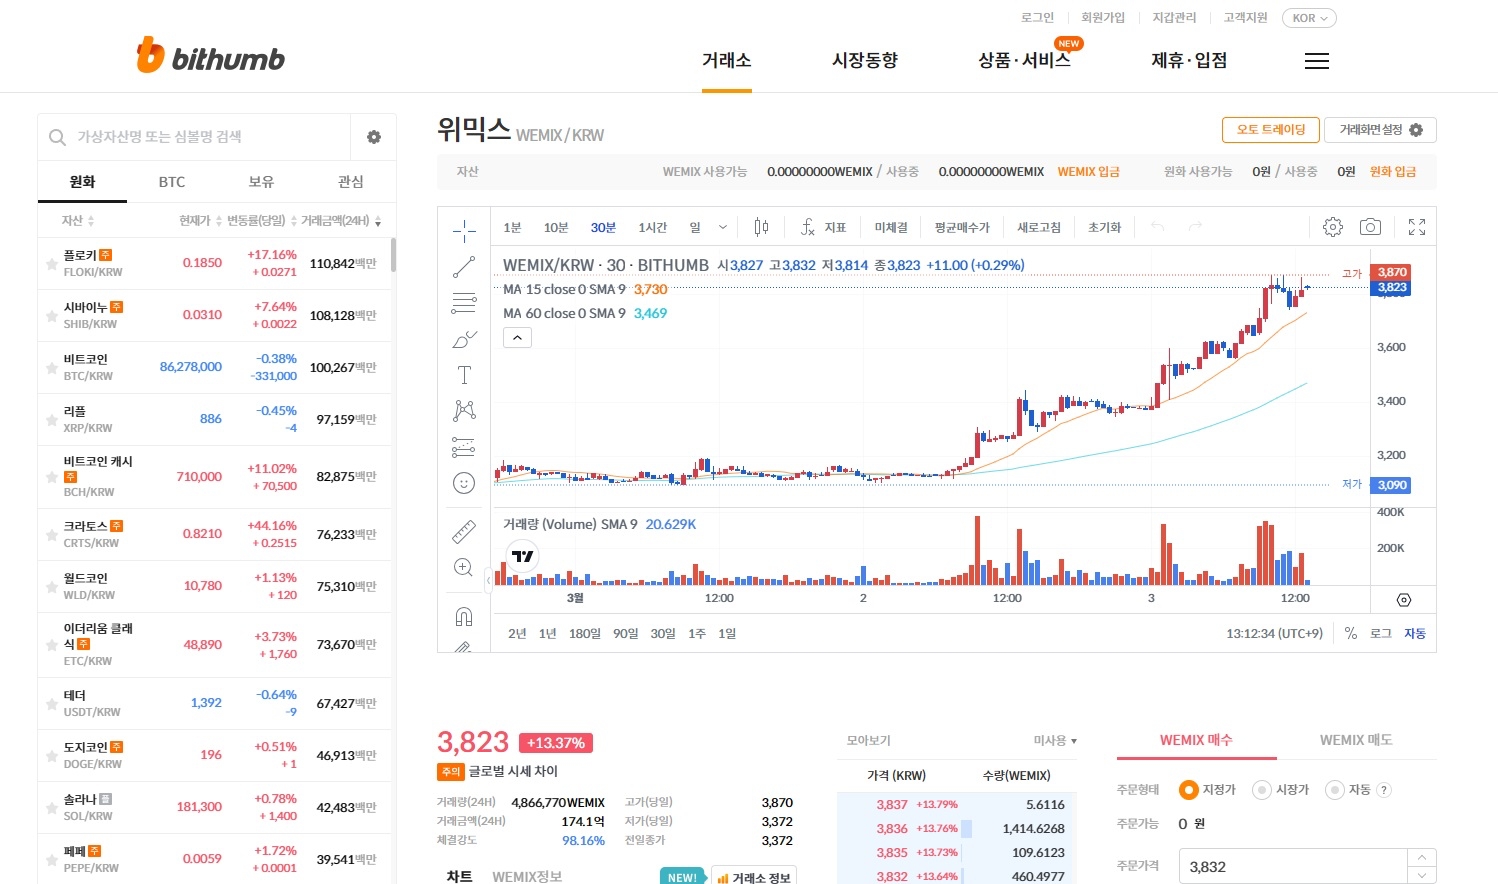Pick the brush drawing tool
The height and width of the screenshot is (884, 1498).
[464, 339]
